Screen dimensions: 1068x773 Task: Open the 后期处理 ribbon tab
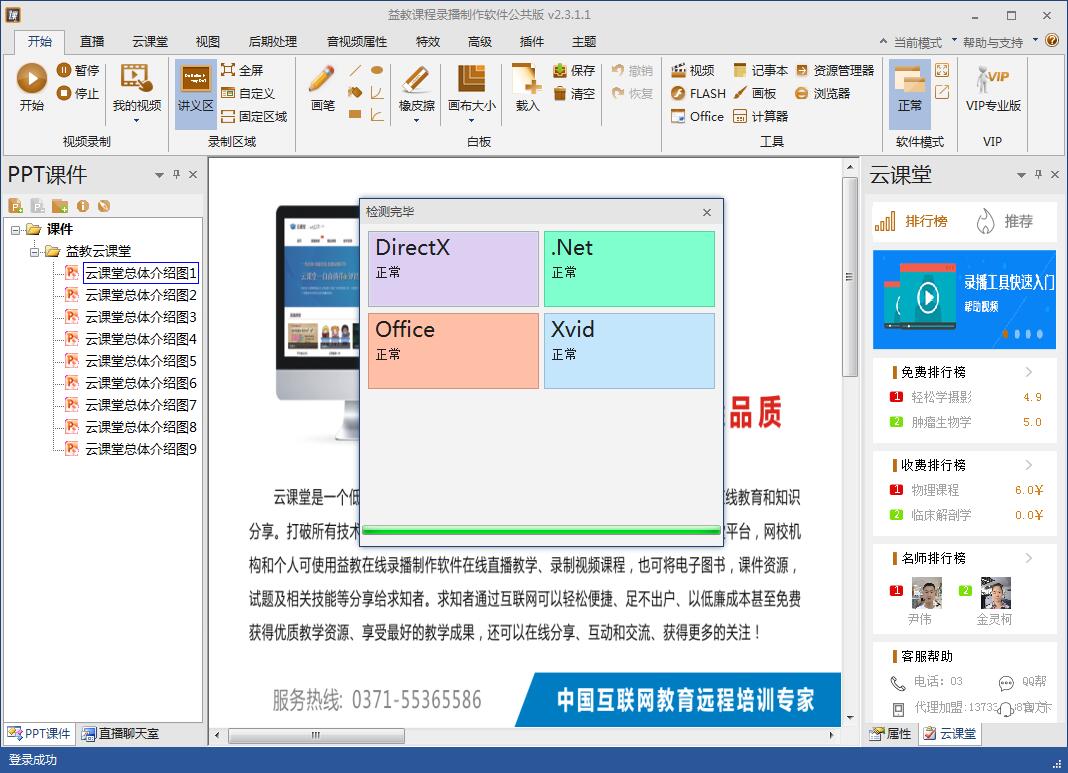coord(272,42)
